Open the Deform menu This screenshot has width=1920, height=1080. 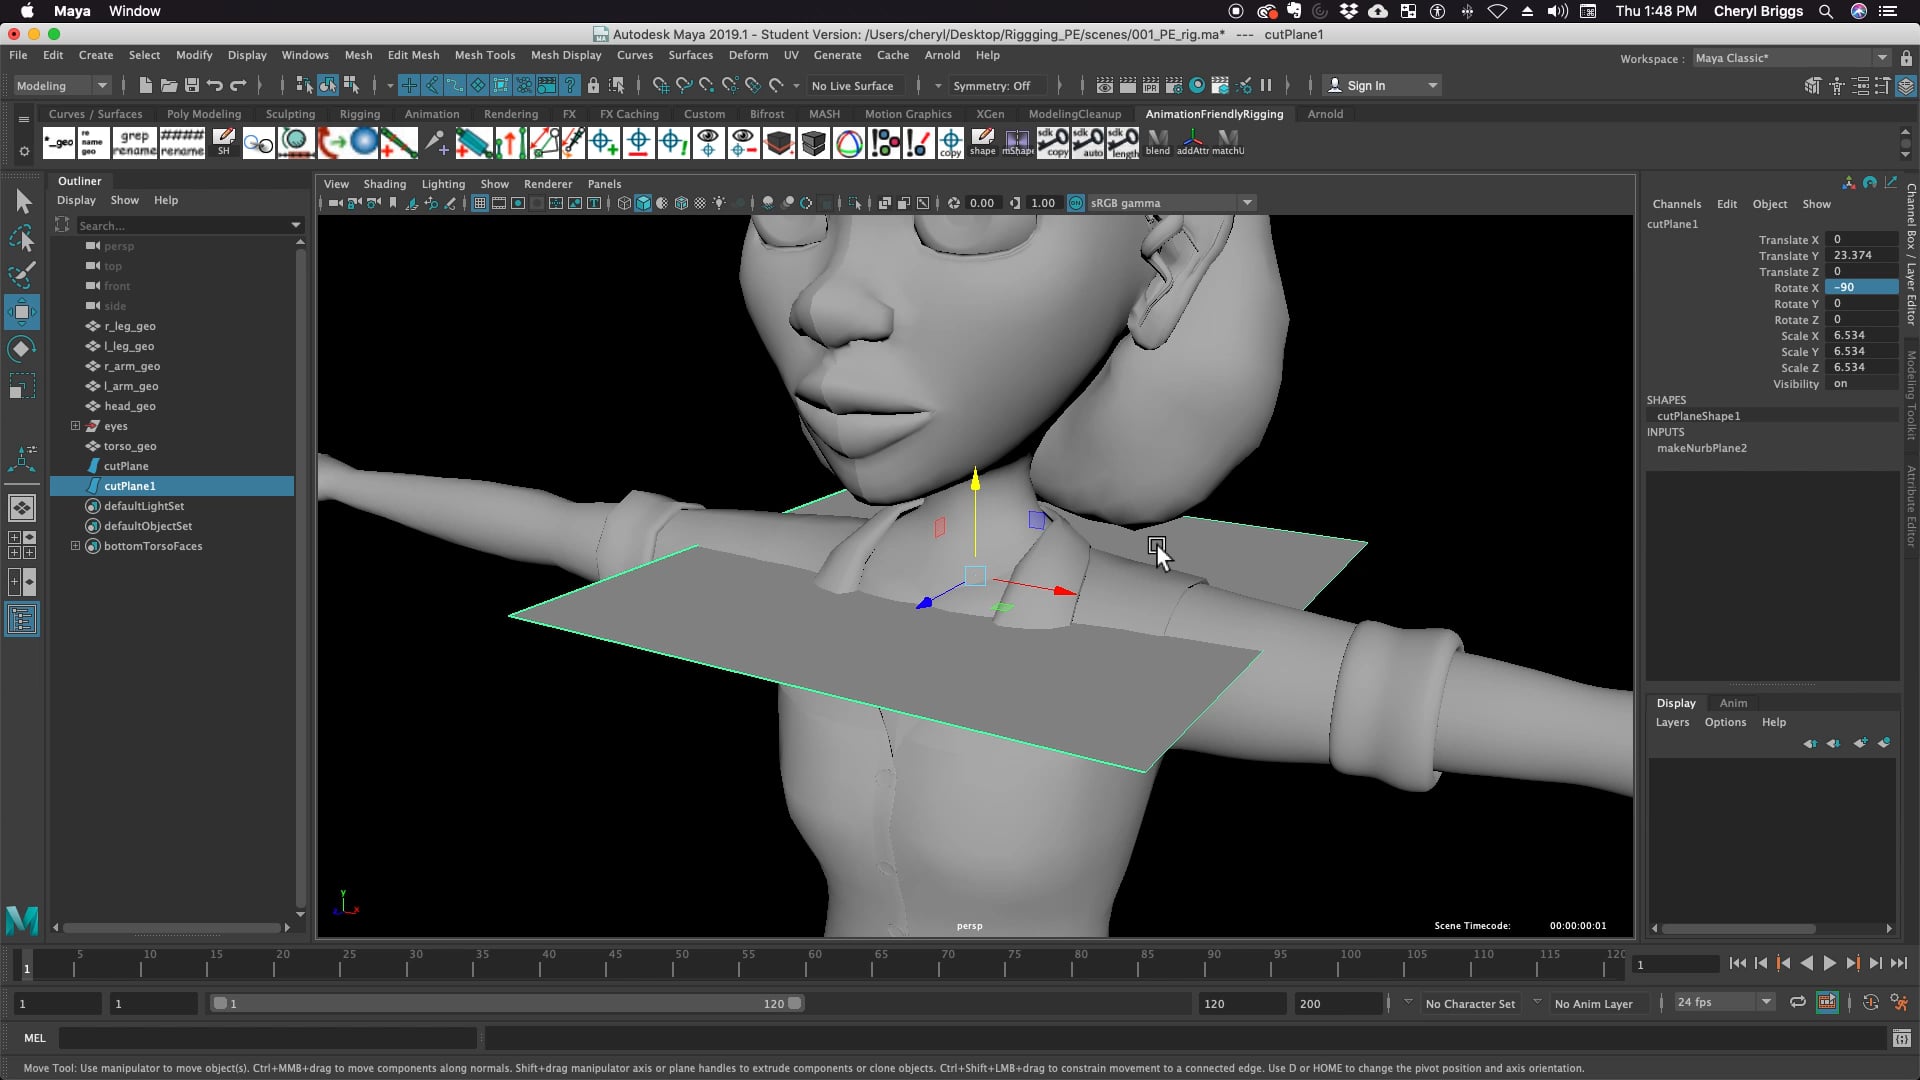[748, 55]
